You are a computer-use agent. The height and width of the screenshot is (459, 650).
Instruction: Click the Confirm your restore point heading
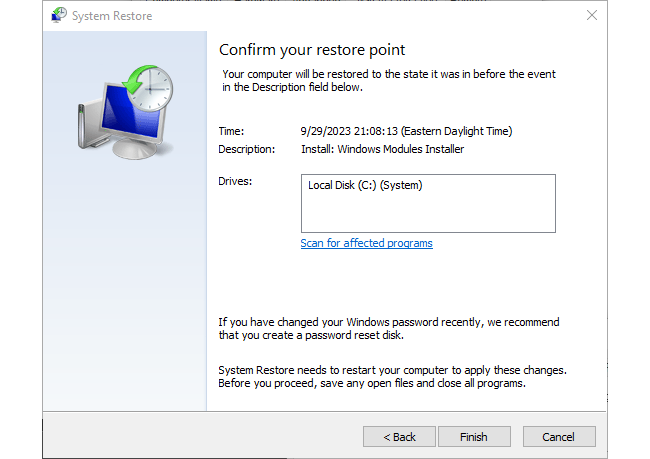coord(312,50)
